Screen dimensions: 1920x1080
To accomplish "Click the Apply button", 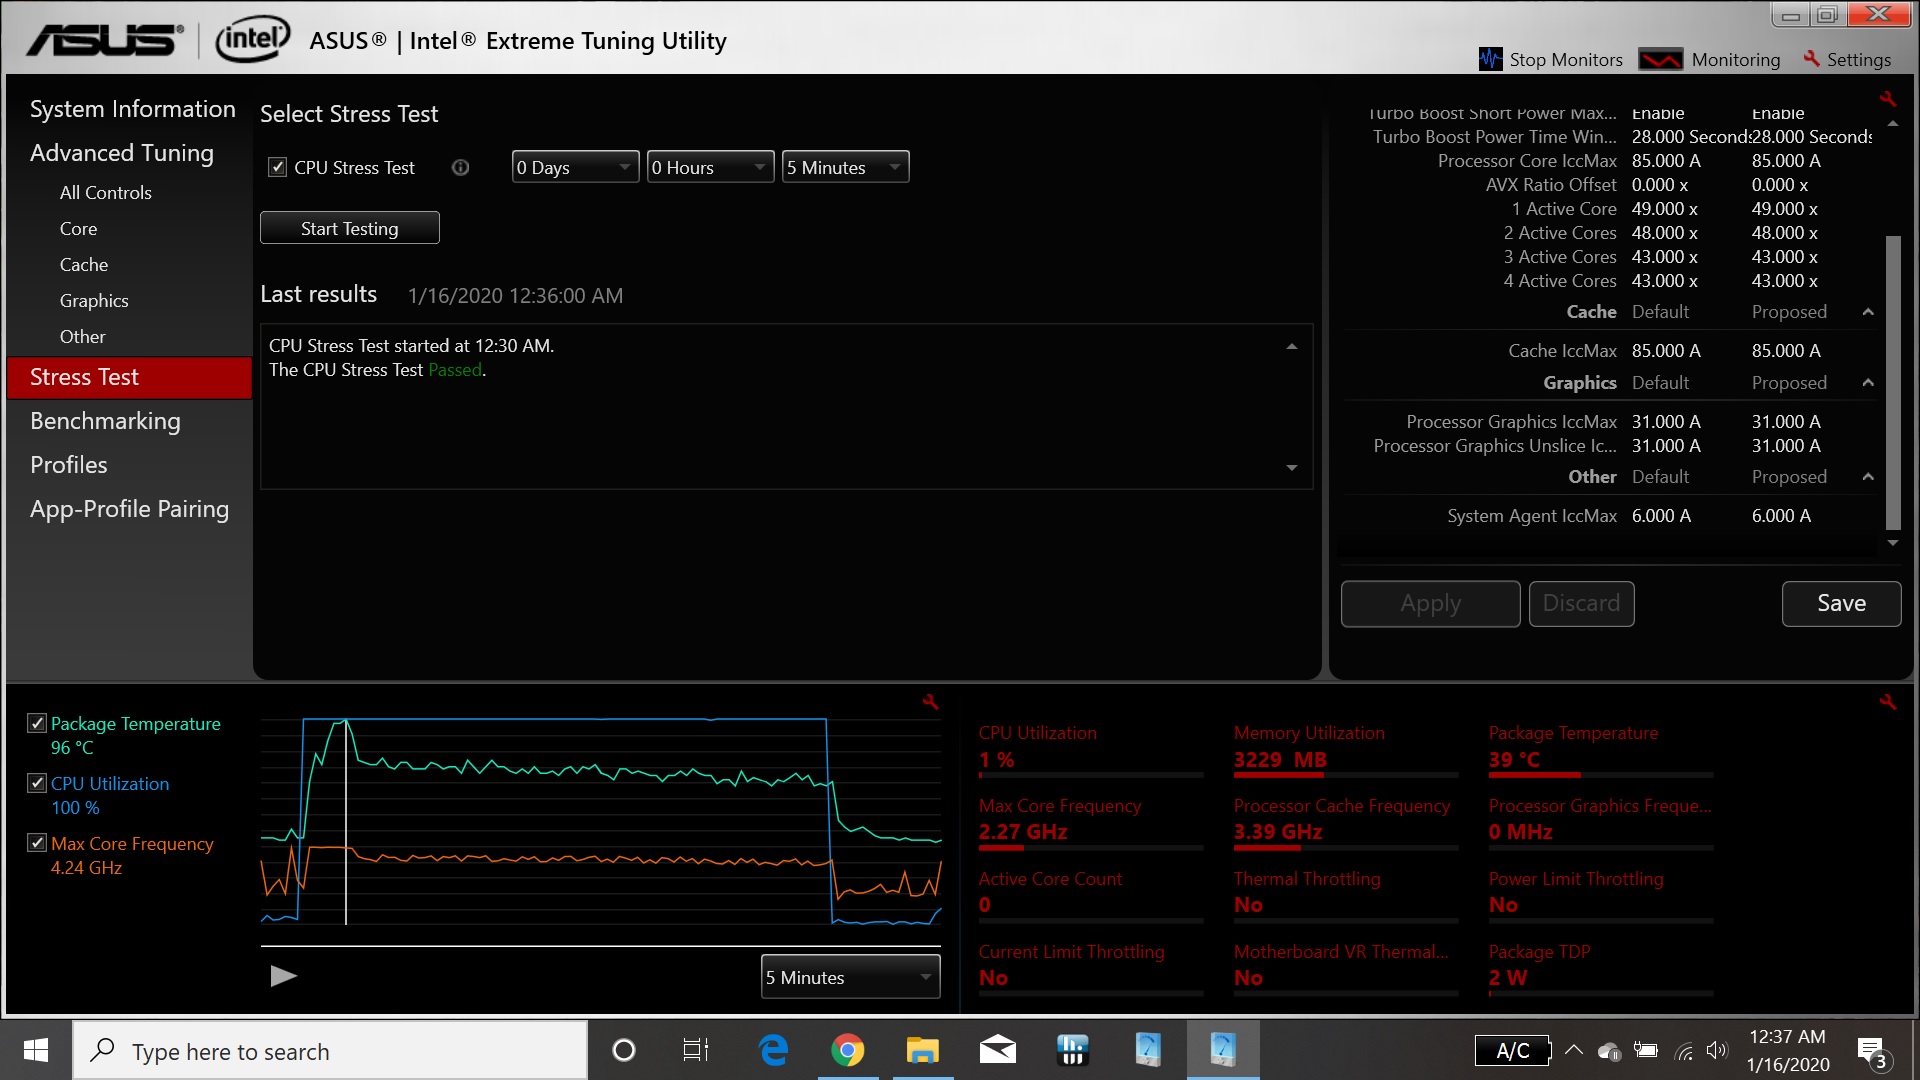I will 1431,604.
